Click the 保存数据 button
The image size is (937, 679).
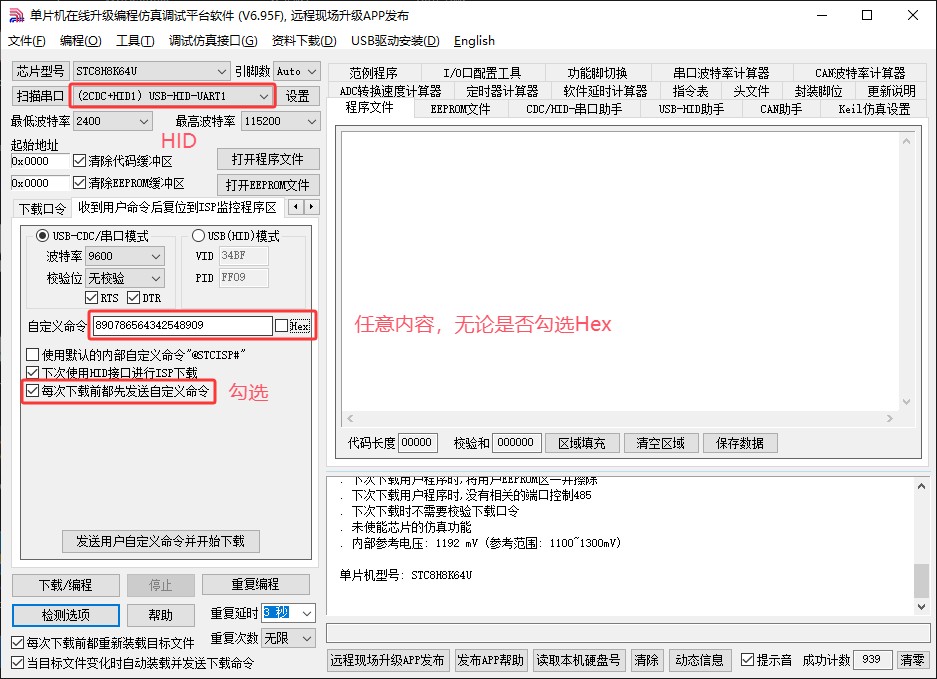(740, 443)
